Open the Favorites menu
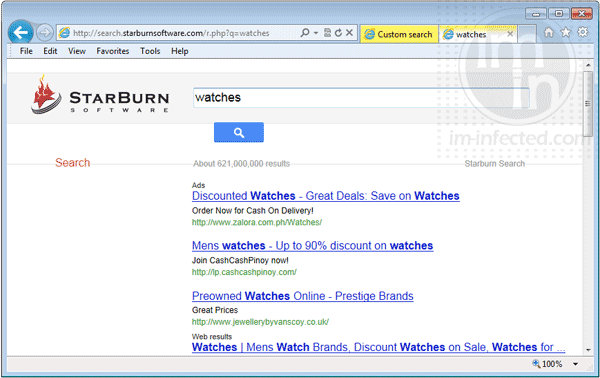600x378 pixels. click(112, 51)
